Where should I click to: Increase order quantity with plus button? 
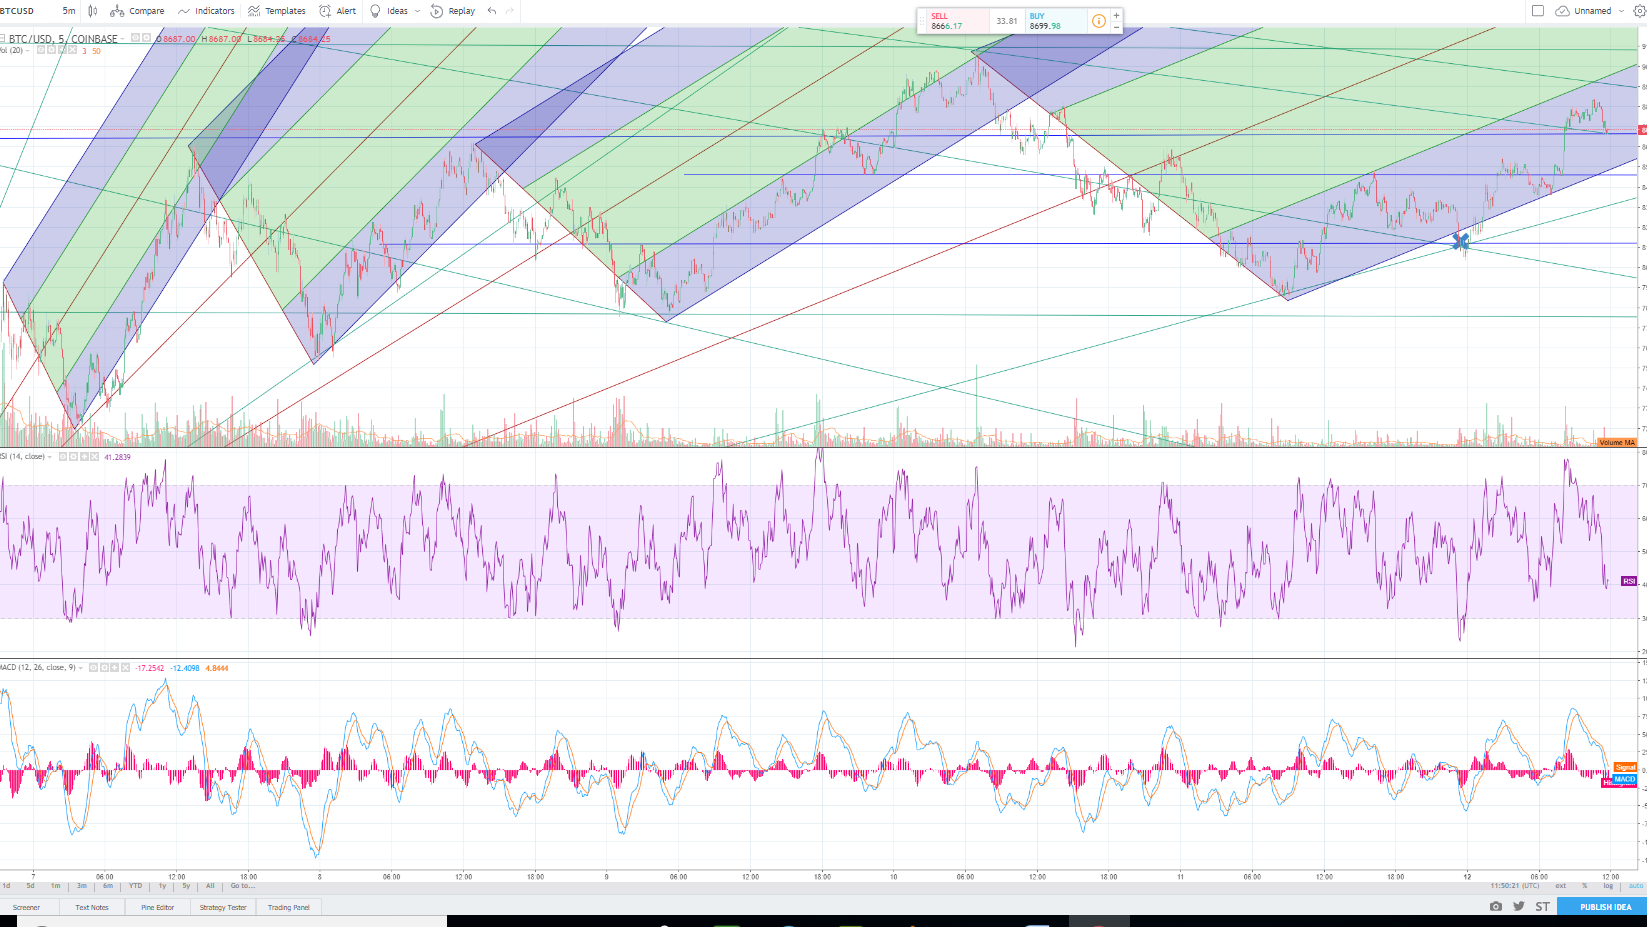tap(1116, 15)
